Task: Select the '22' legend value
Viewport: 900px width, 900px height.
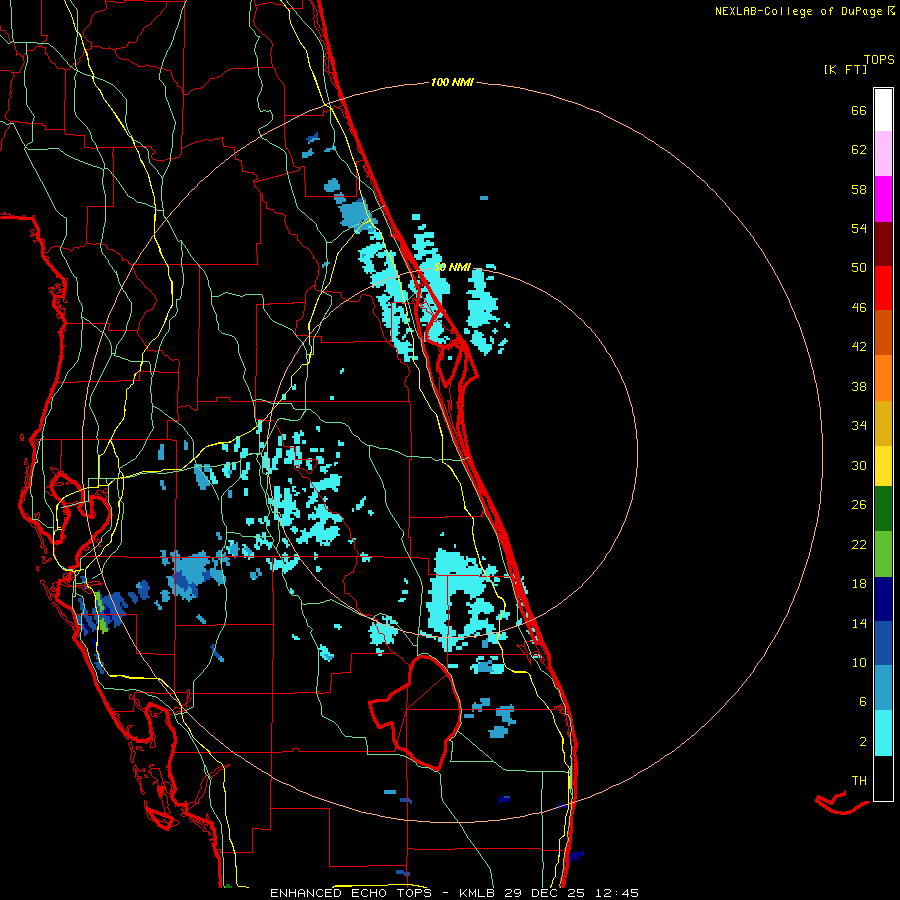Action: 859,544
